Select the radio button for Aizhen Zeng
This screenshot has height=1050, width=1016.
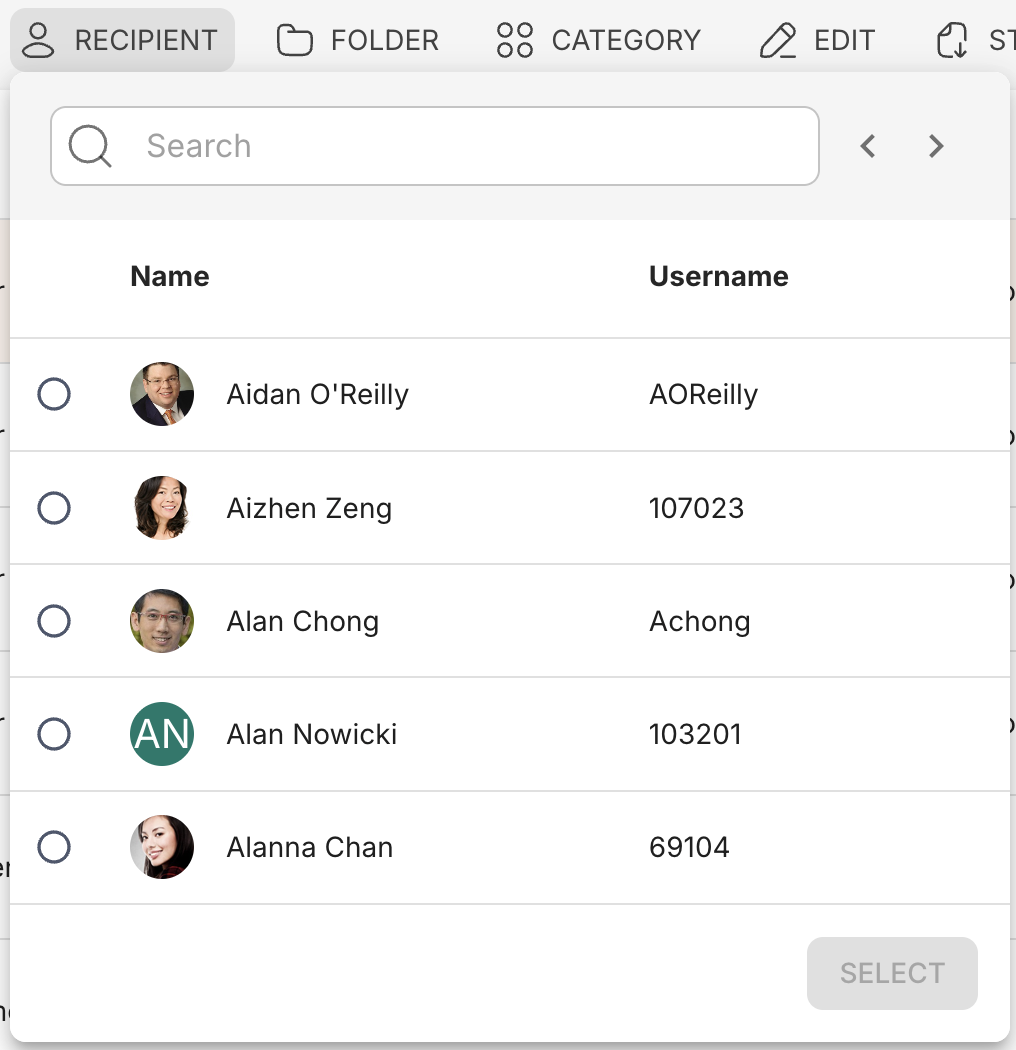tap(54, 508)
